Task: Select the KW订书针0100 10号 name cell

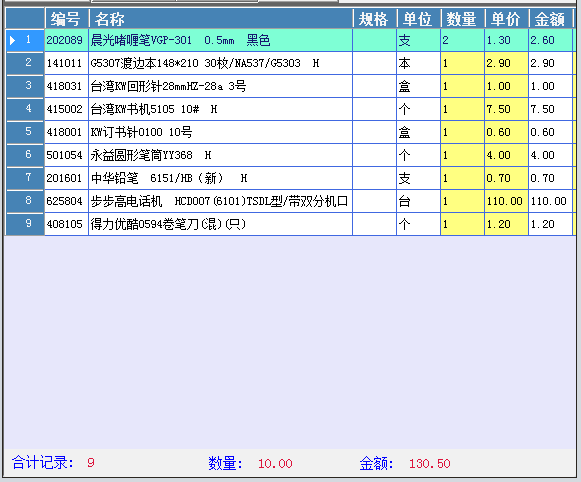Action: tap(221, 132)
